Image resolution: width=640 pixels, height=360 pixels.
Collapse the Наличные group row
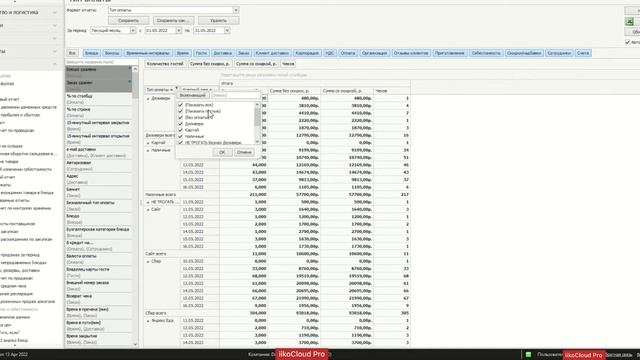(x=148, y=150)
